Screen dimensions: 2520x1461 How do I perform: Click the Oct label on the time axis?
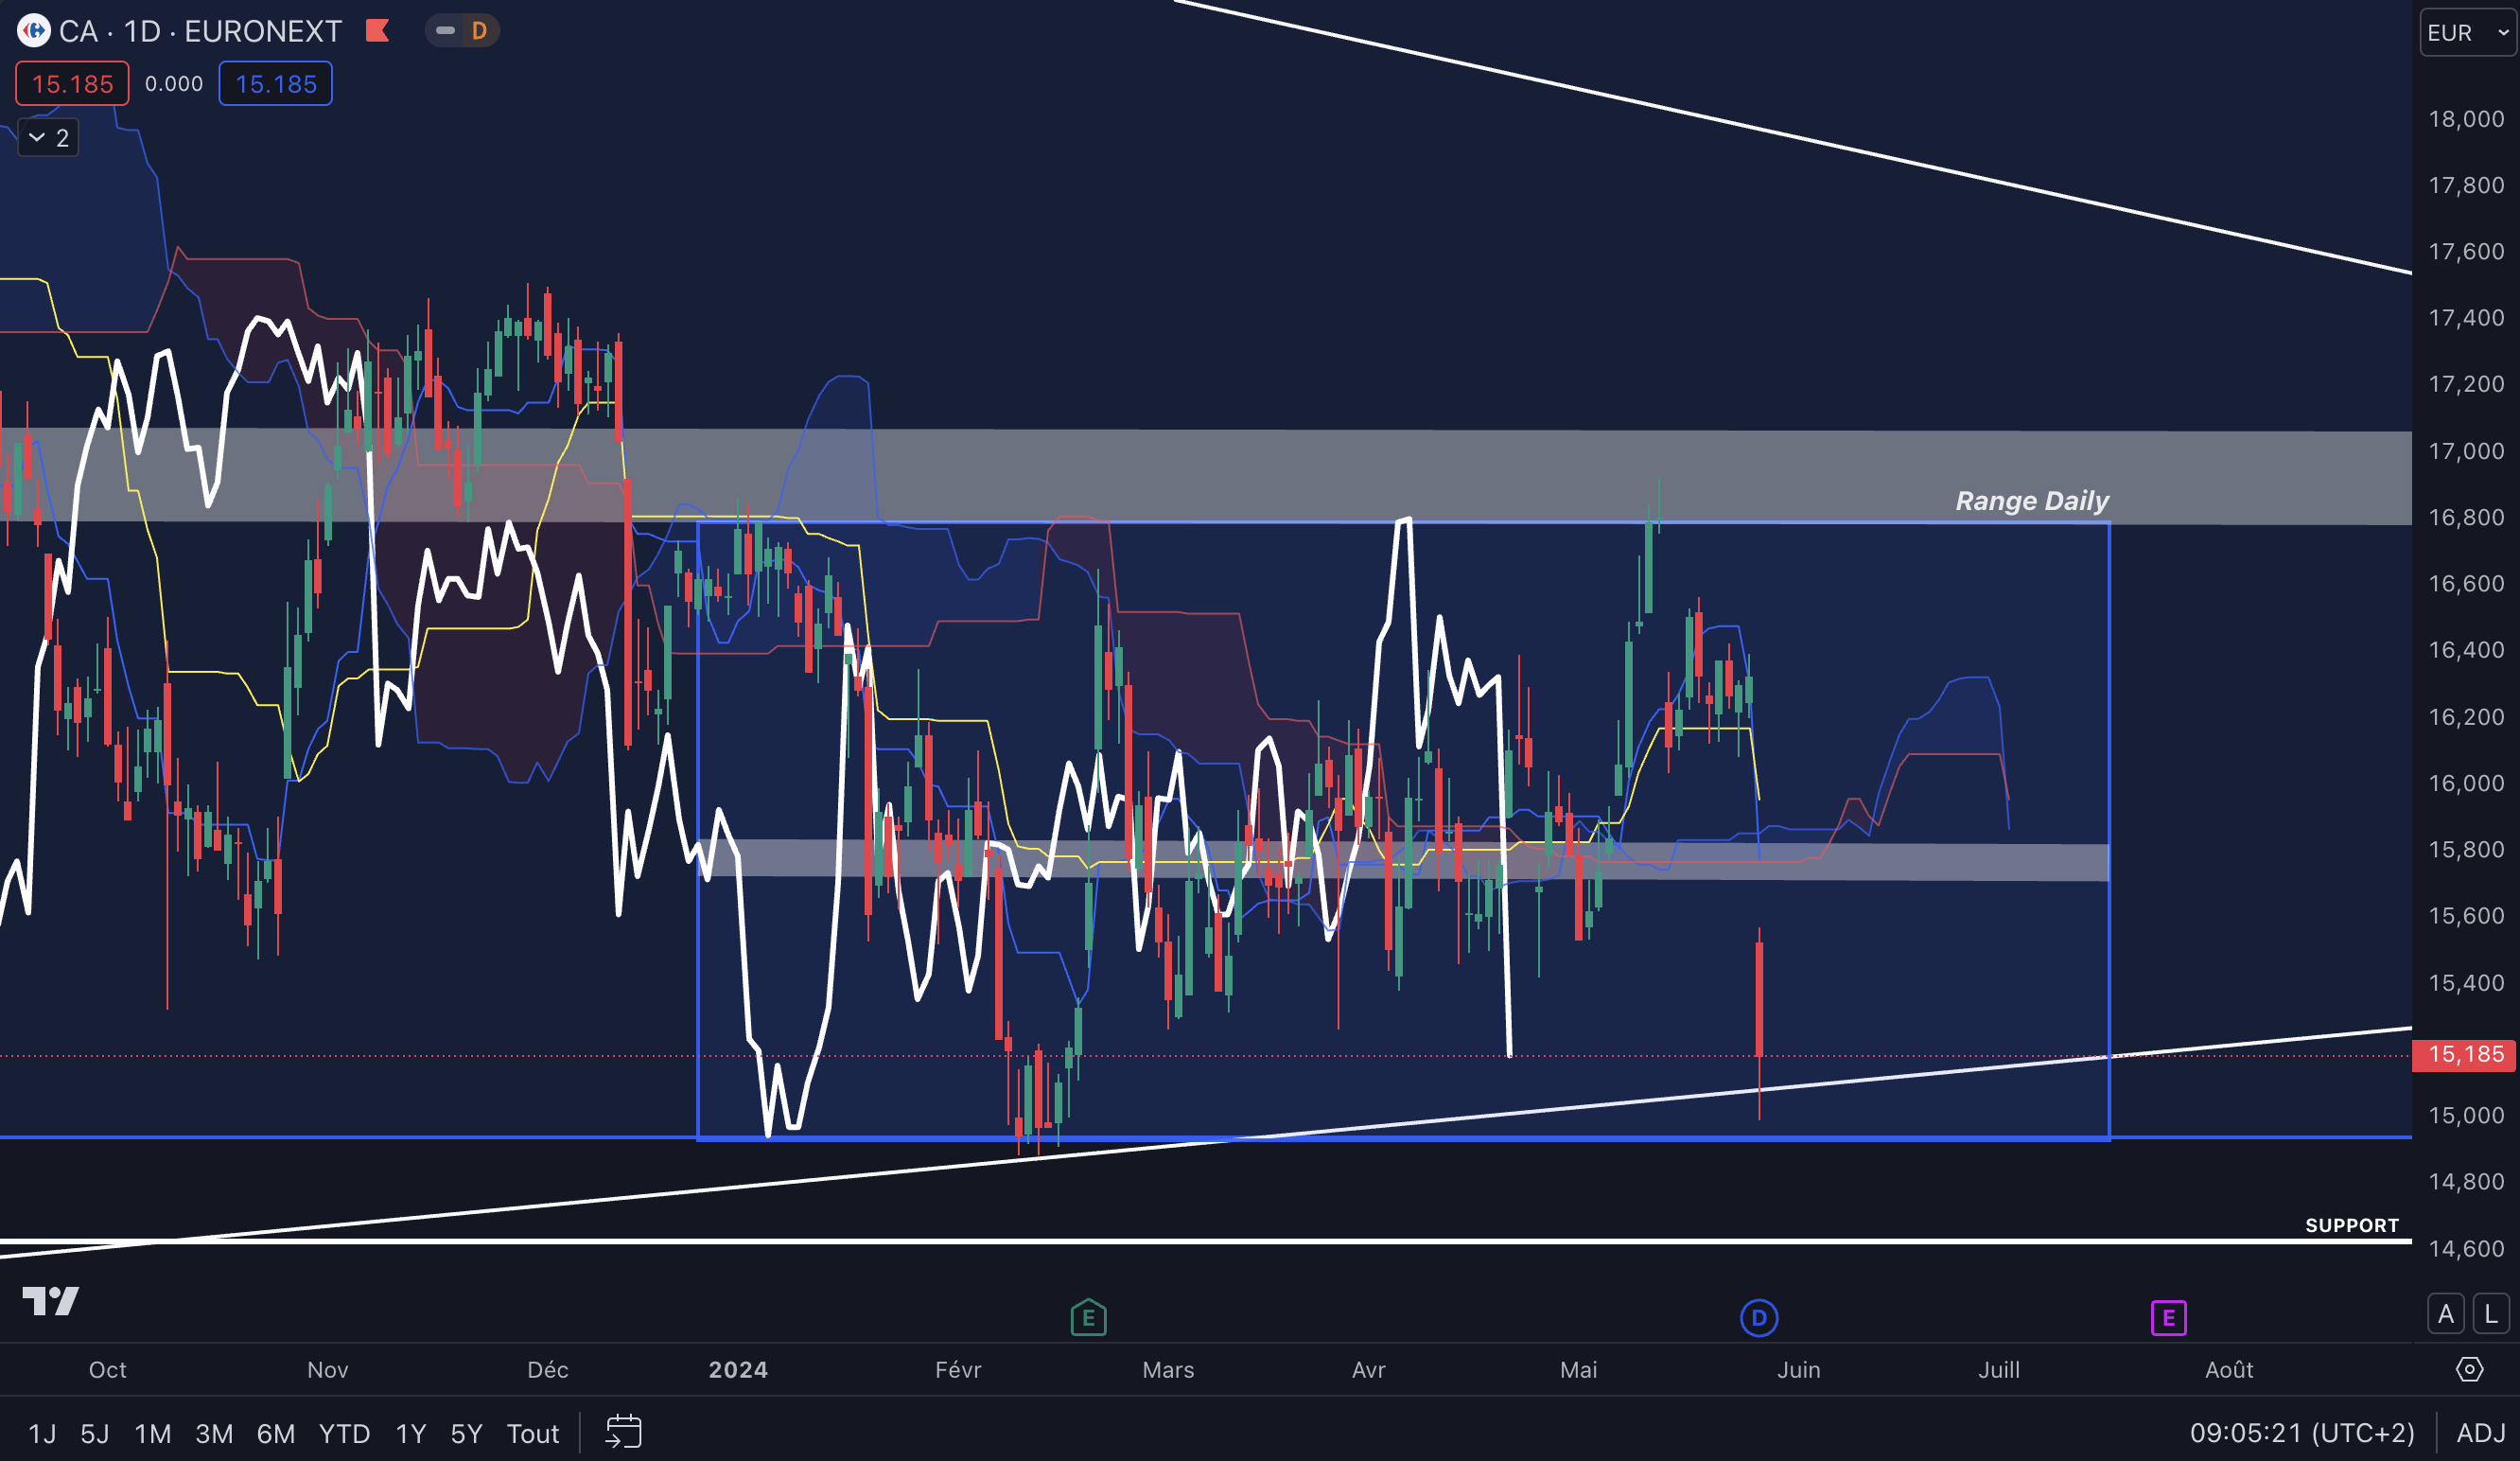(x=108, y=1370)
